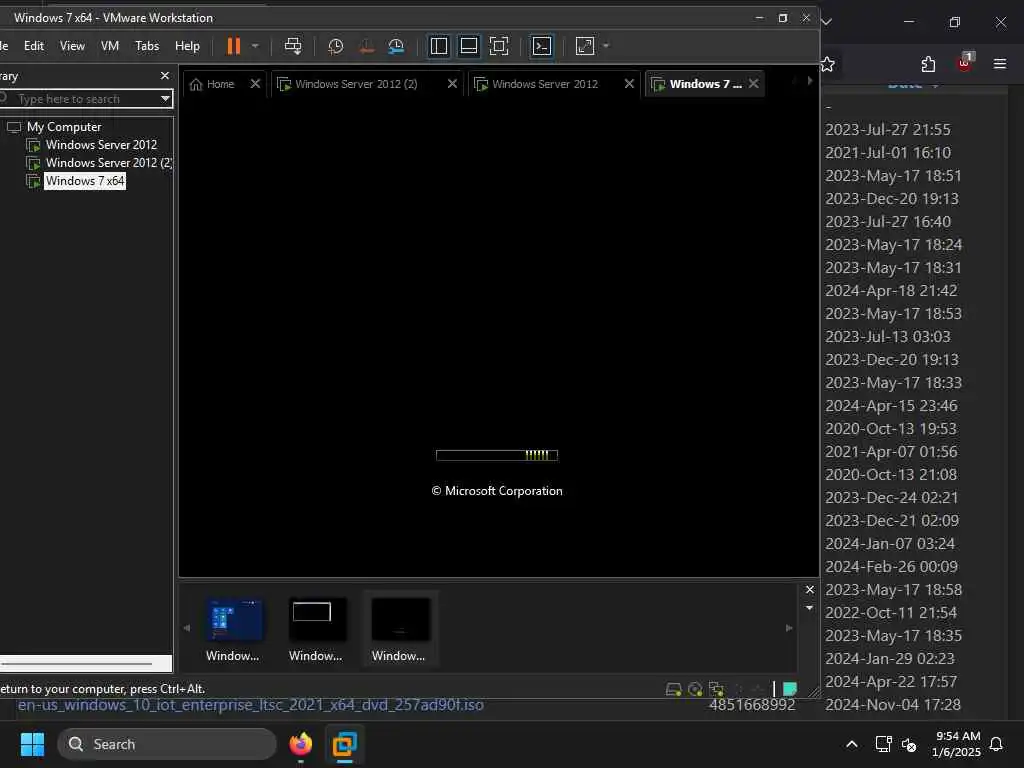Click the network adapter status icon
Viewport: 1024px width, 768px height.
pos(716,689)
